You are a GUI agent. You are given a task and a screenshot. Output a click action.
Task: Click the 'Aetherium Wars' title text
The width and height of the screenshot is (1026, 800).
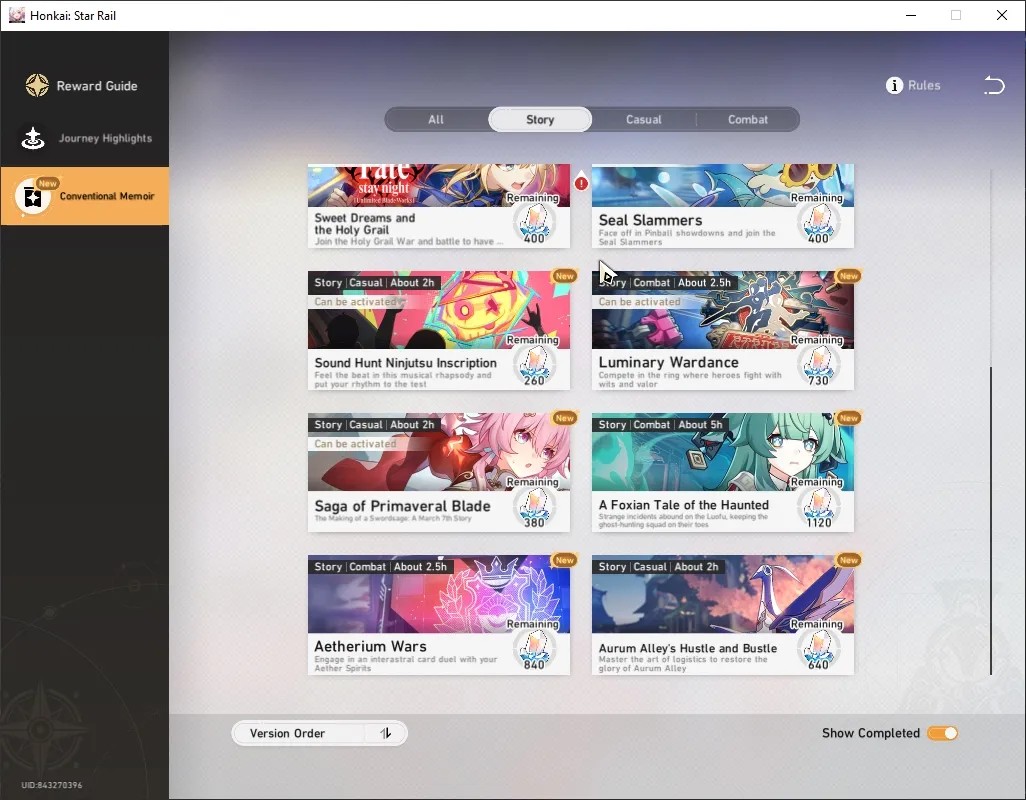pos(370,646)
